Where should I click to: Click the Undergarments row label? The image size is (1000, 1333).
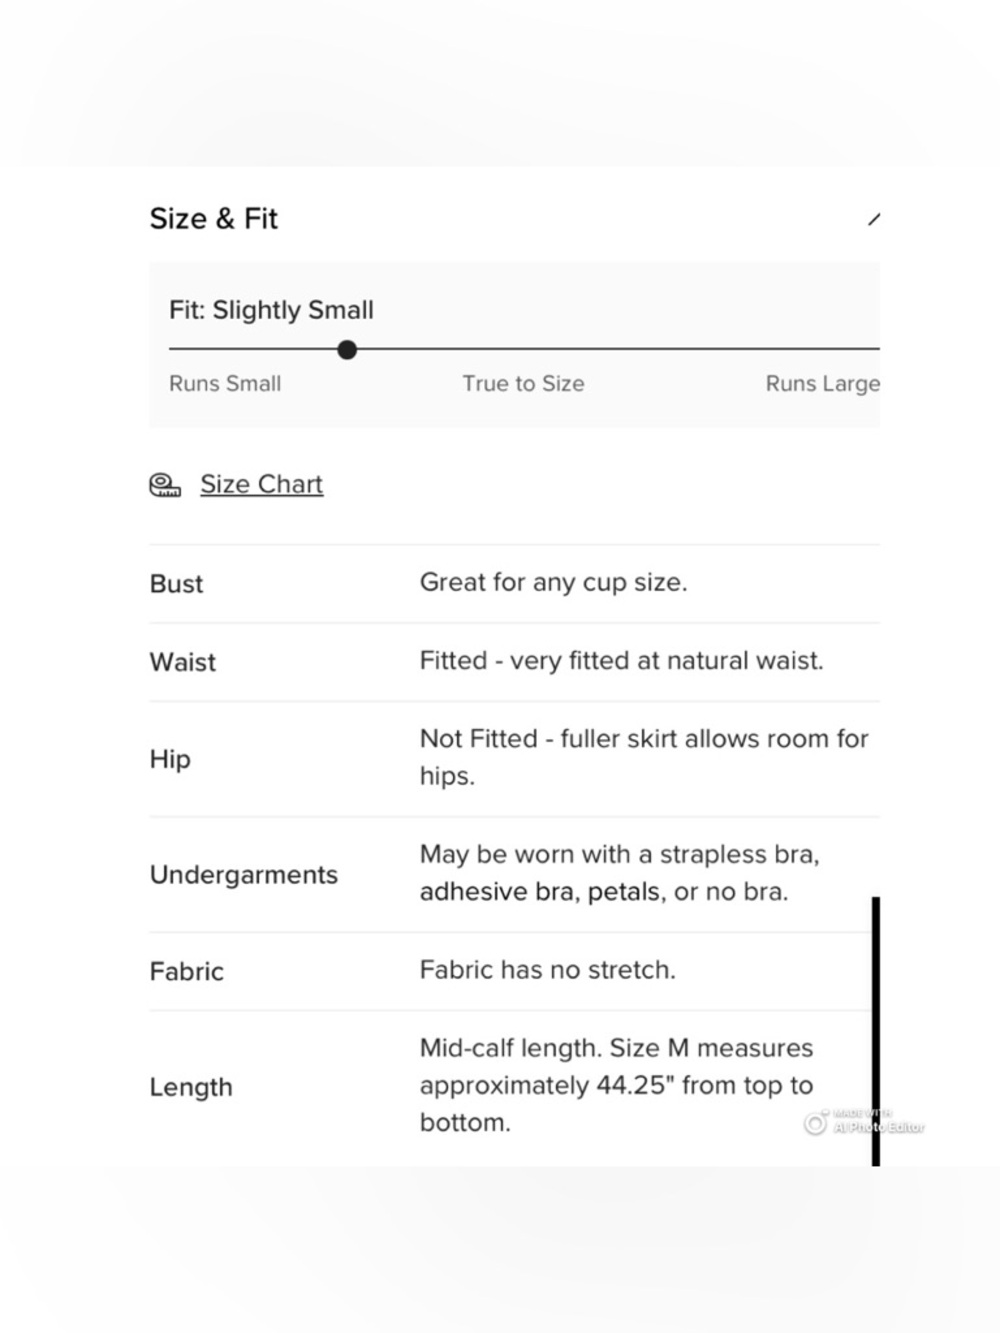pos(244,875)
